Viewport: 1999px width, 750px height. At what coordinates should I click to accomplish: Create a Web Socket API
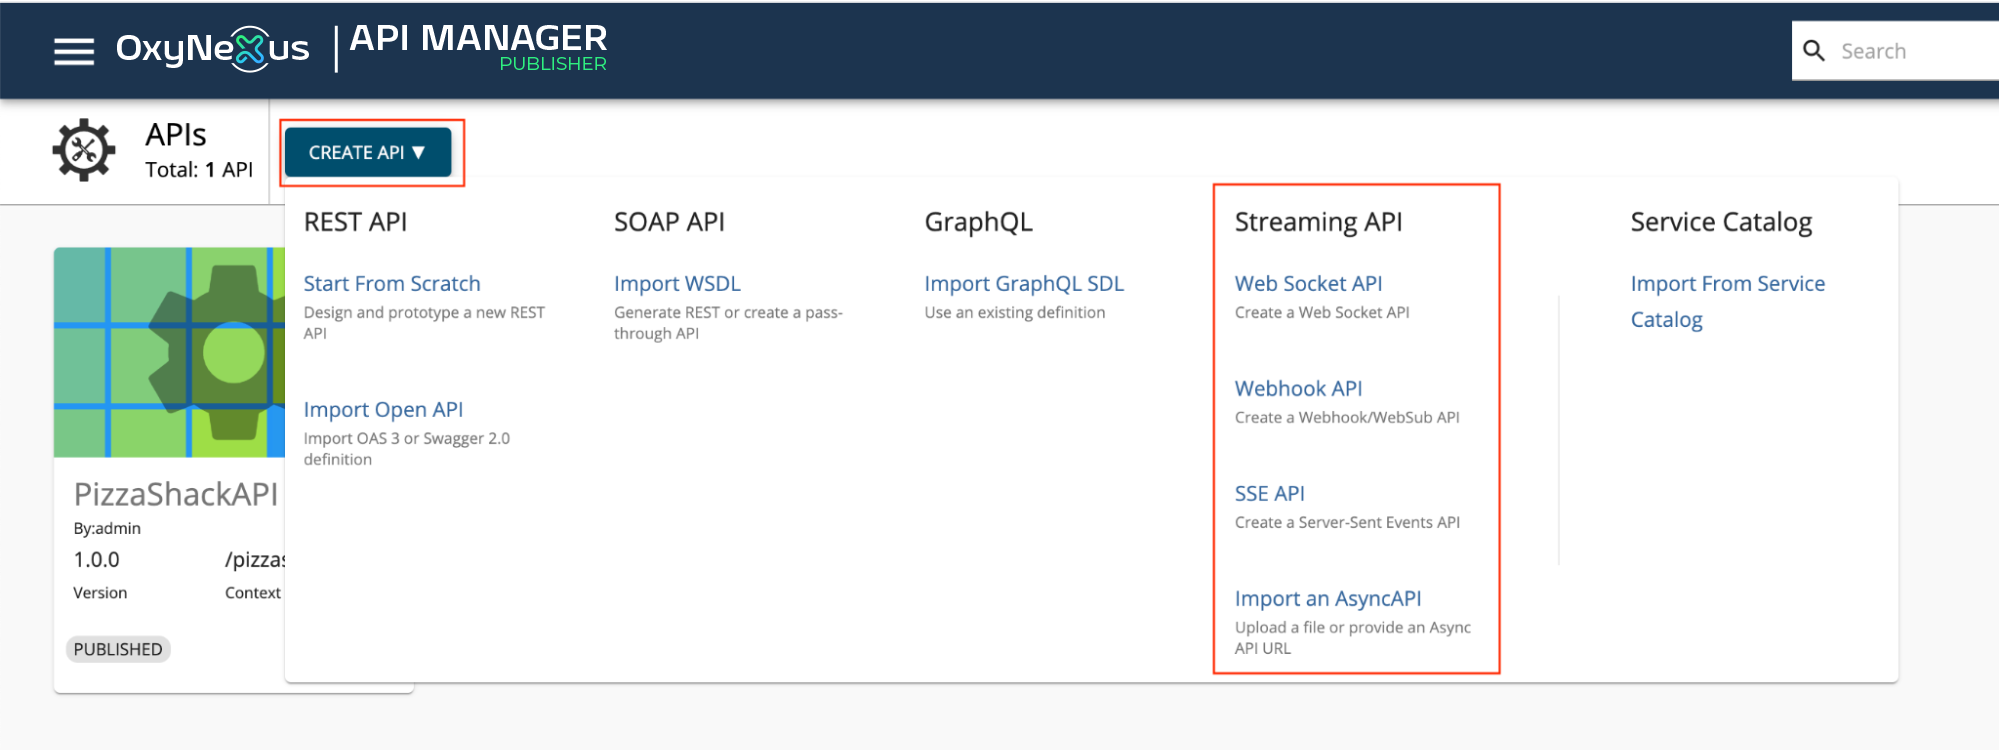[1308, 284]
